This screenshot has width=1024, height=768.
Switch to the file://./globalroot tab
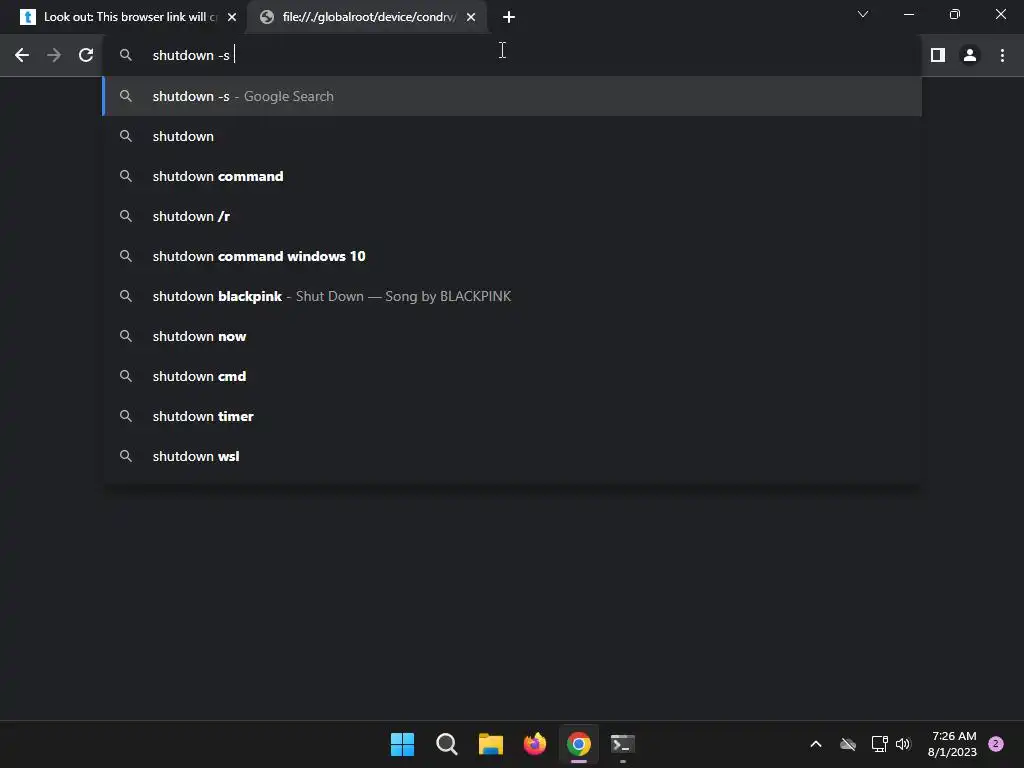368,17
